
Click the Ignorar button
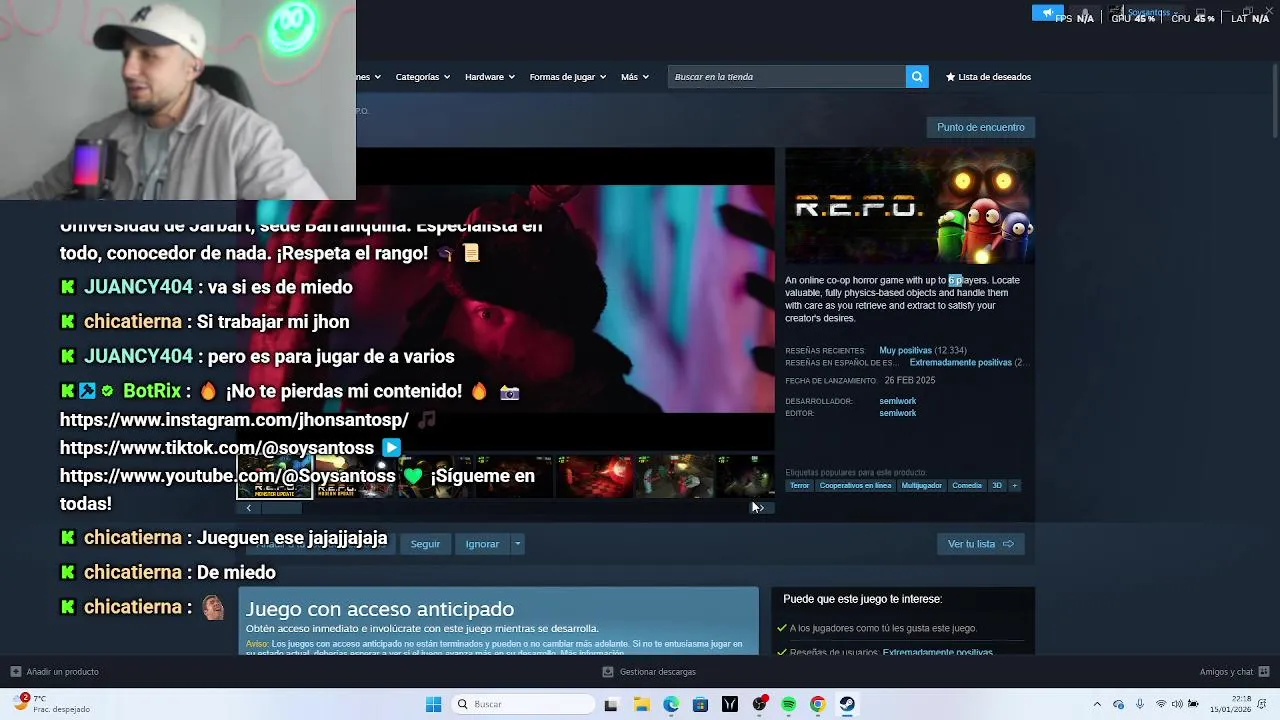pyautogui.click(x=482, y=544)
